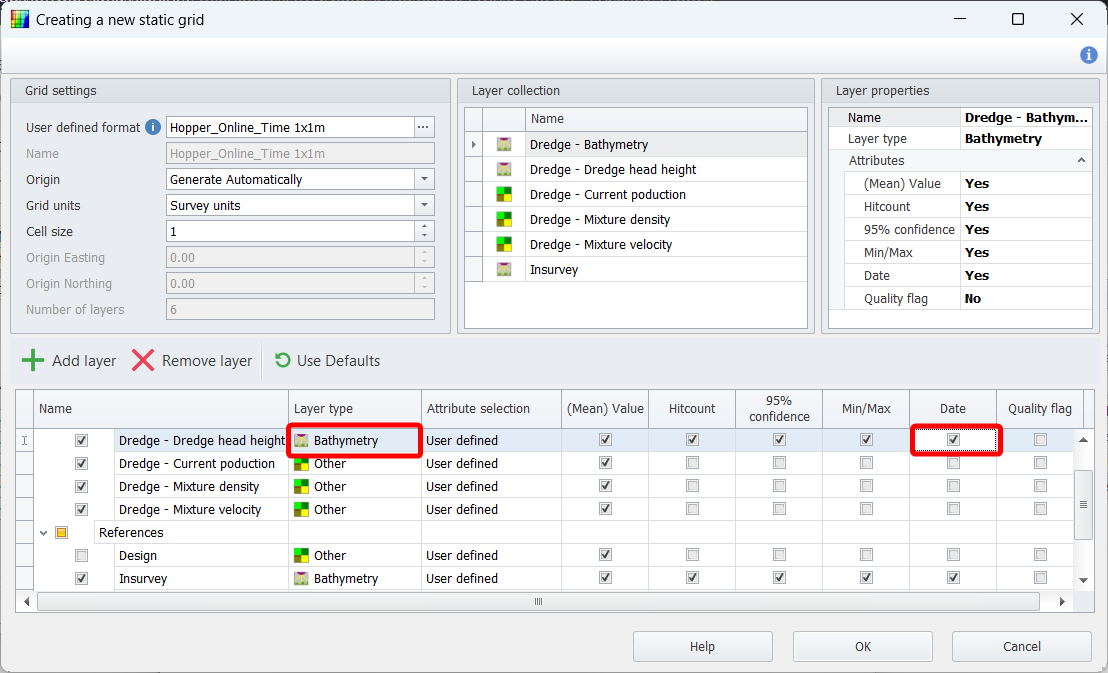Click browse button for User defined format
This screenshot has height=673, width=1108.
pyautogui.click(x=424, y=127)
